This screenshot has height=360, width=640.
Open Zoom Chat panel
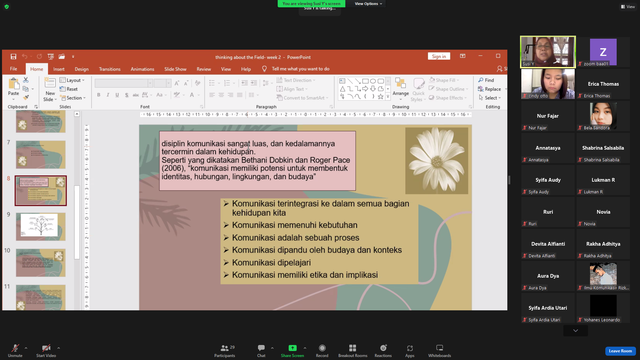pos(261,350)
